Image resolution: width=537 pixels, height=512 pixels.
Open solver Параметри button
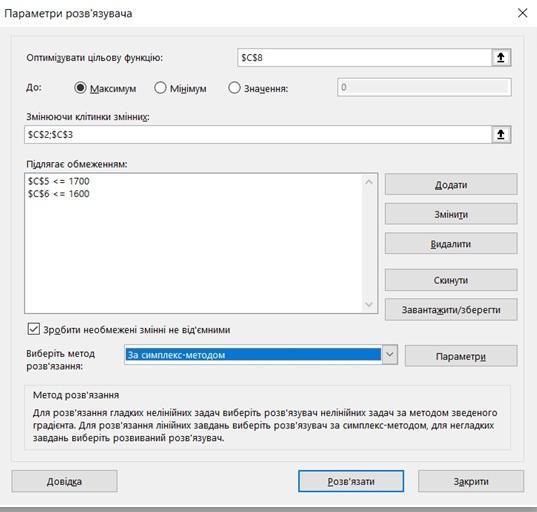[461, 356]
